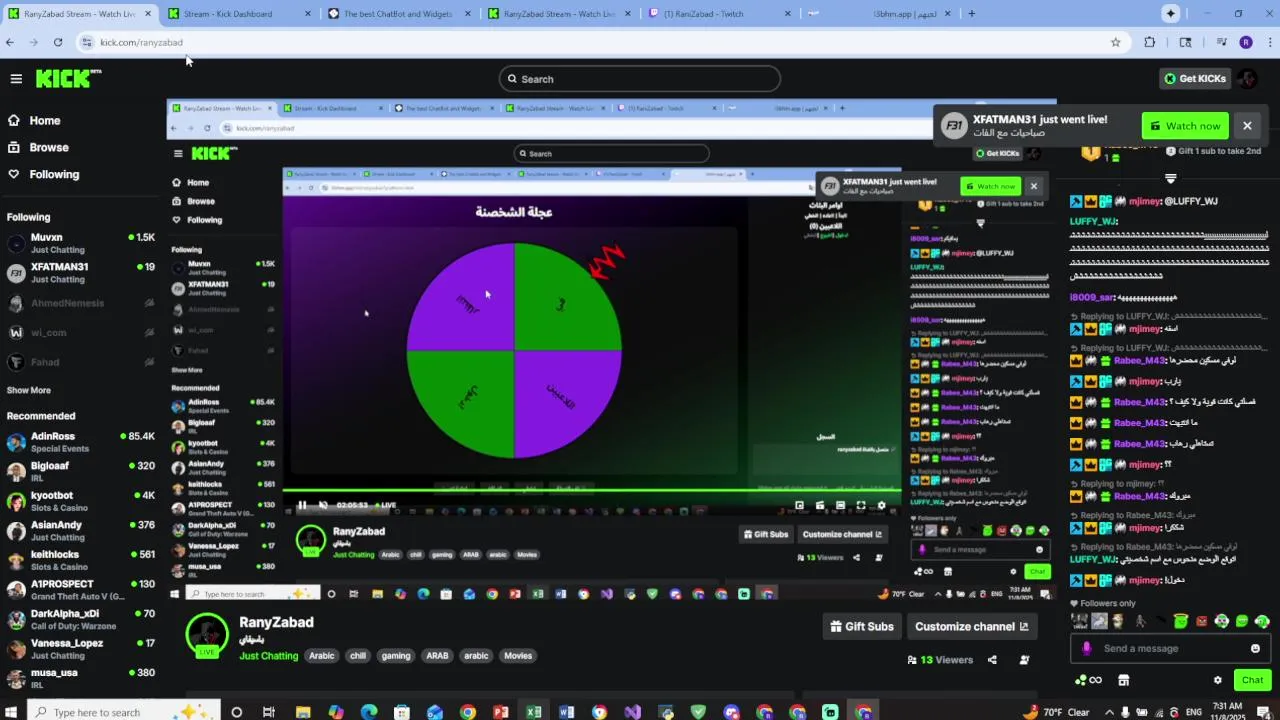This screenshot has height=720, width=1280.
Task: Open DarkAlpha_xDi recommended channel
Action: tap(80, 619)
